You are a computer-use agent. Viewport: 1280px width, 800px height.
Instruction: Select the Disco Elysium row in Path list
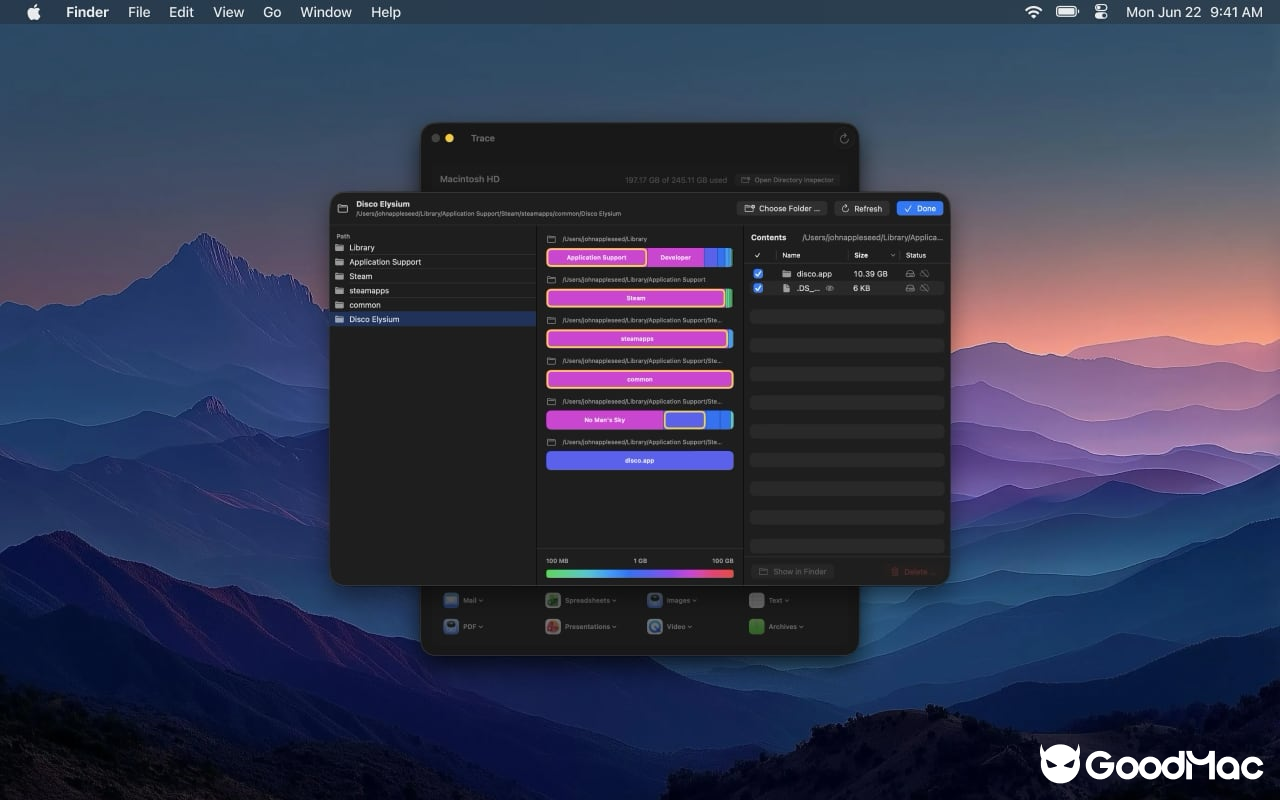tap(433, 319)
